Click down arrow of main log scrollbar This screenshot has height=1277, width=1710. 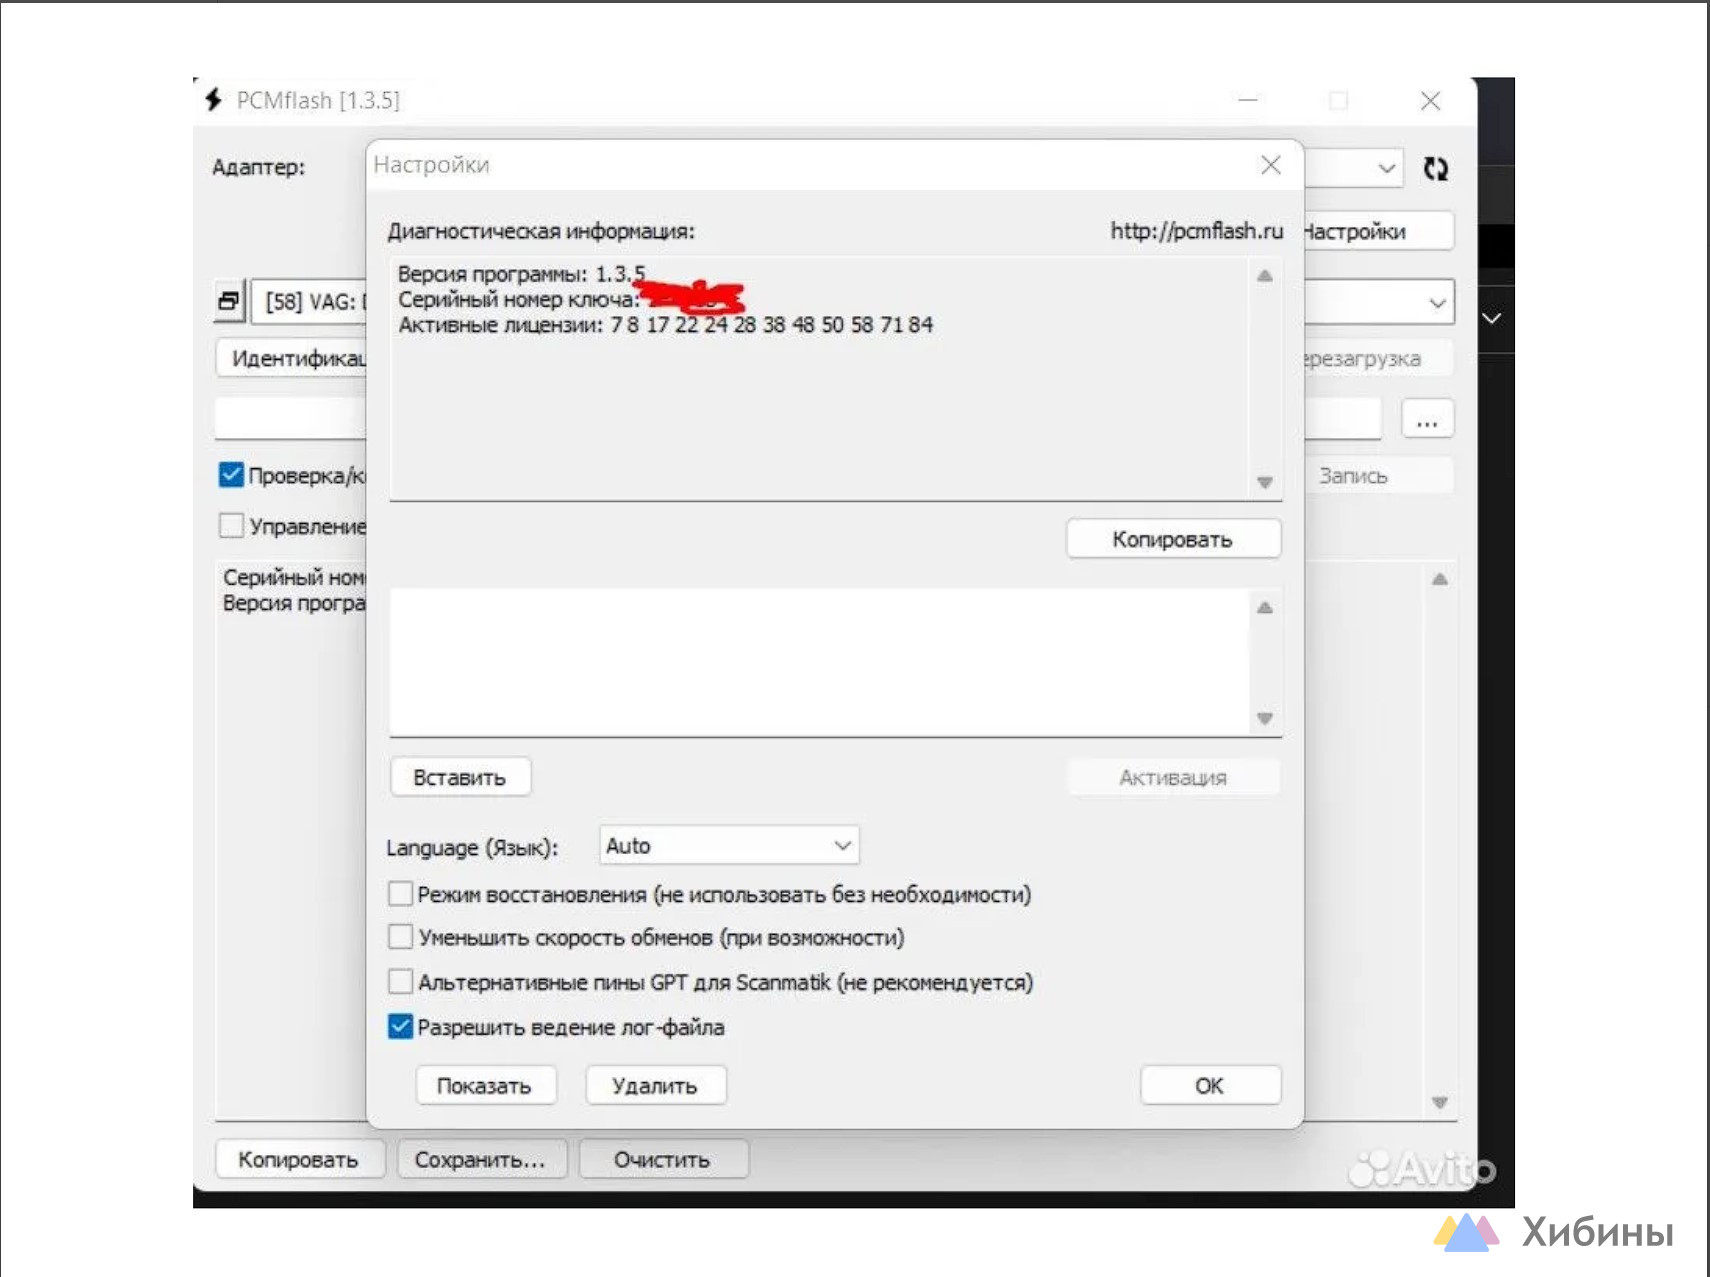point(1439,1102)
